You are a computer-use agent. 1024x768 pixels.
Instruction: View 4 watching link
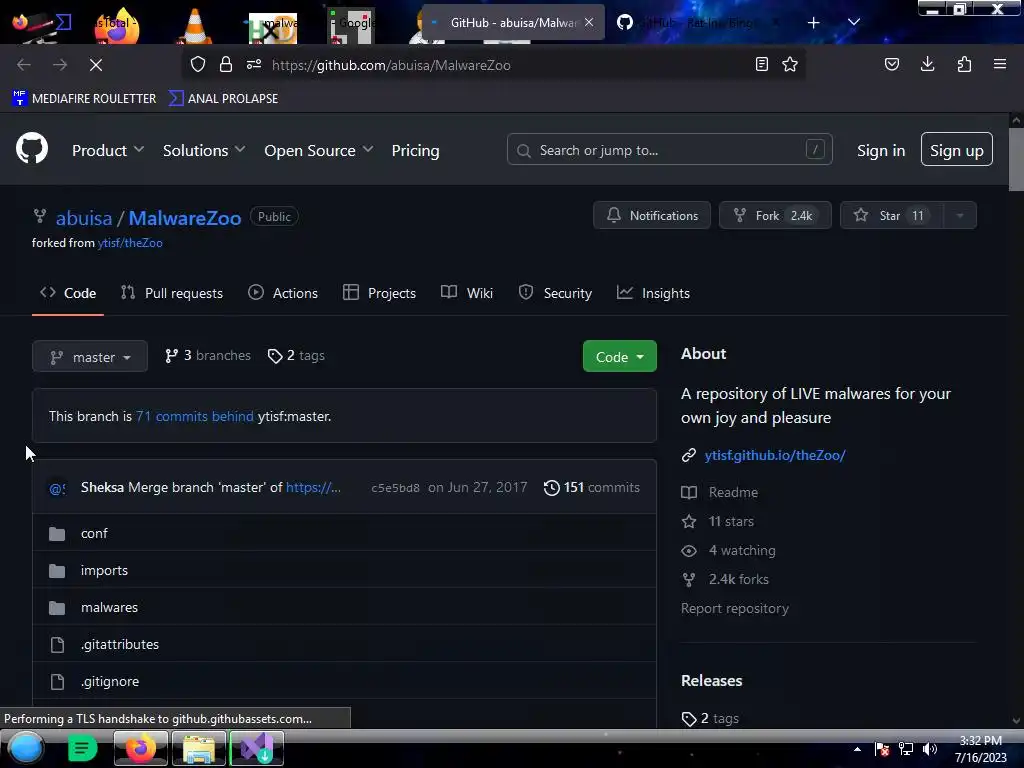point(728,551)
